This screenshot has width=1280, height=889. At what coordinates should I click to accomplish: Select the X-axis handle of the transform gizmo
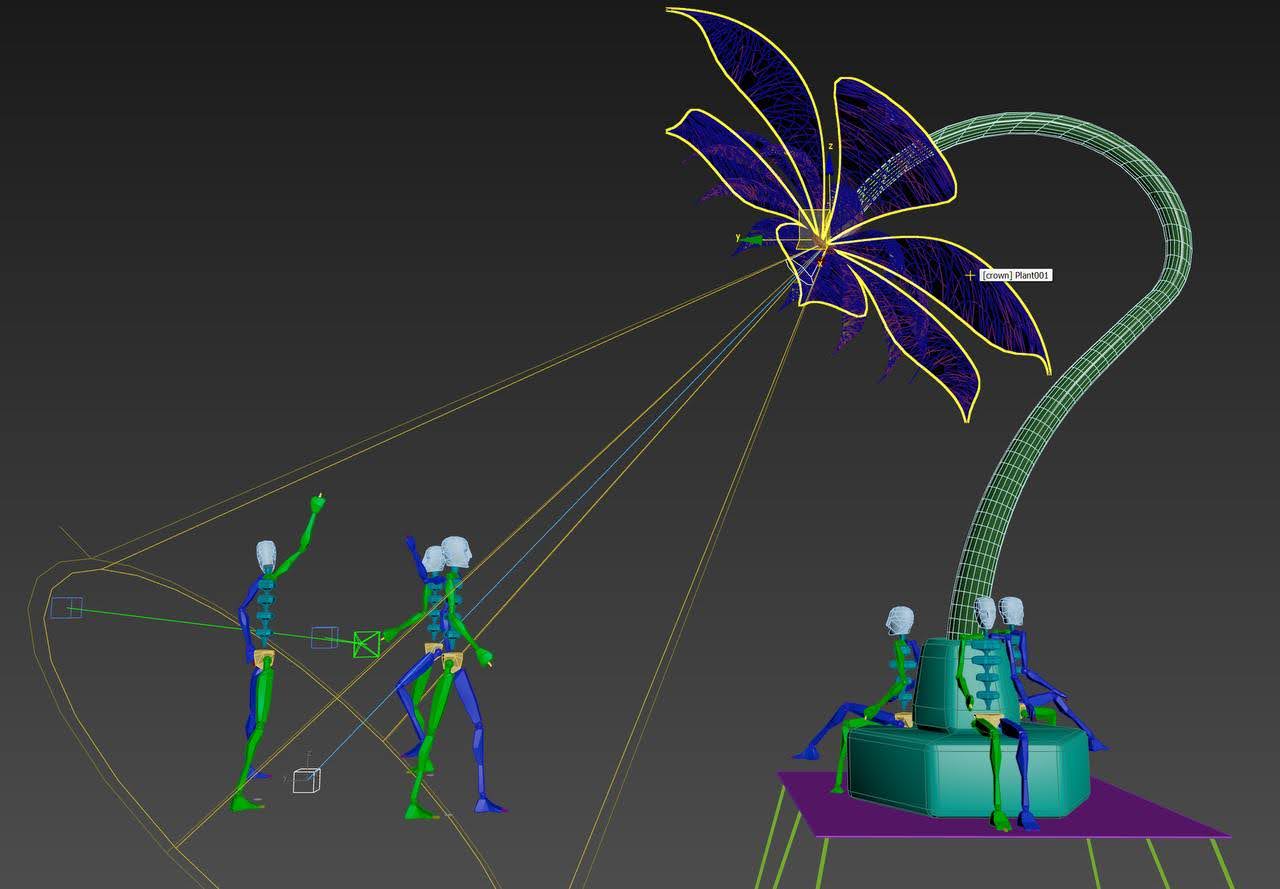tap(821, 265)
